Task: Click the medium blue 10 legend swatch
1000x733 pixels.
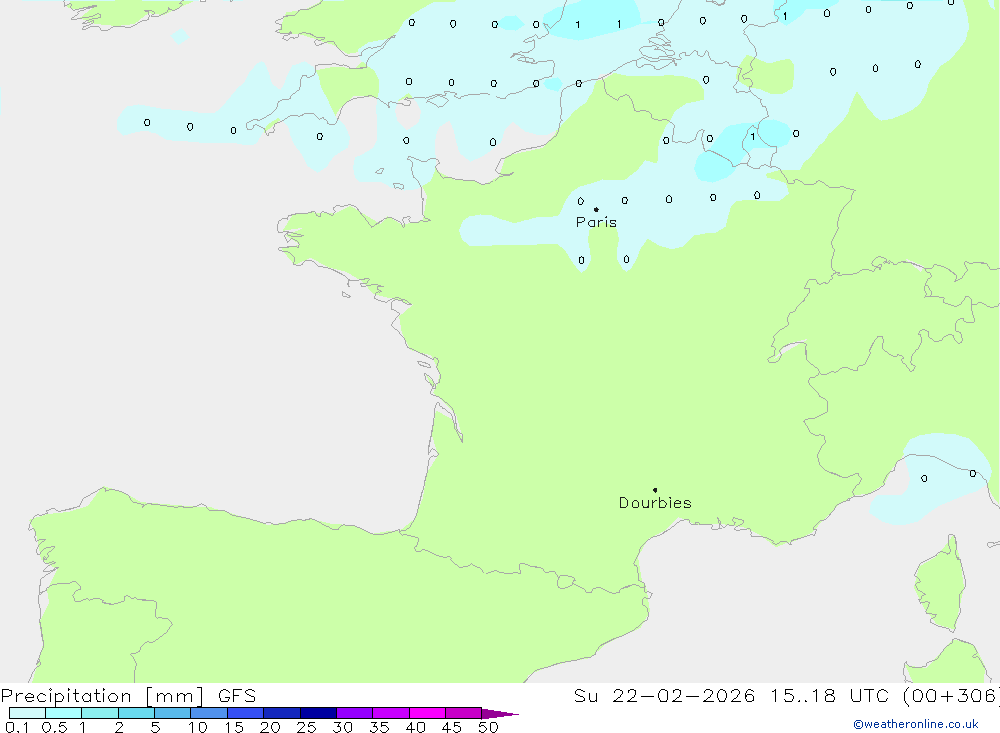Action: tap(209, 713)
